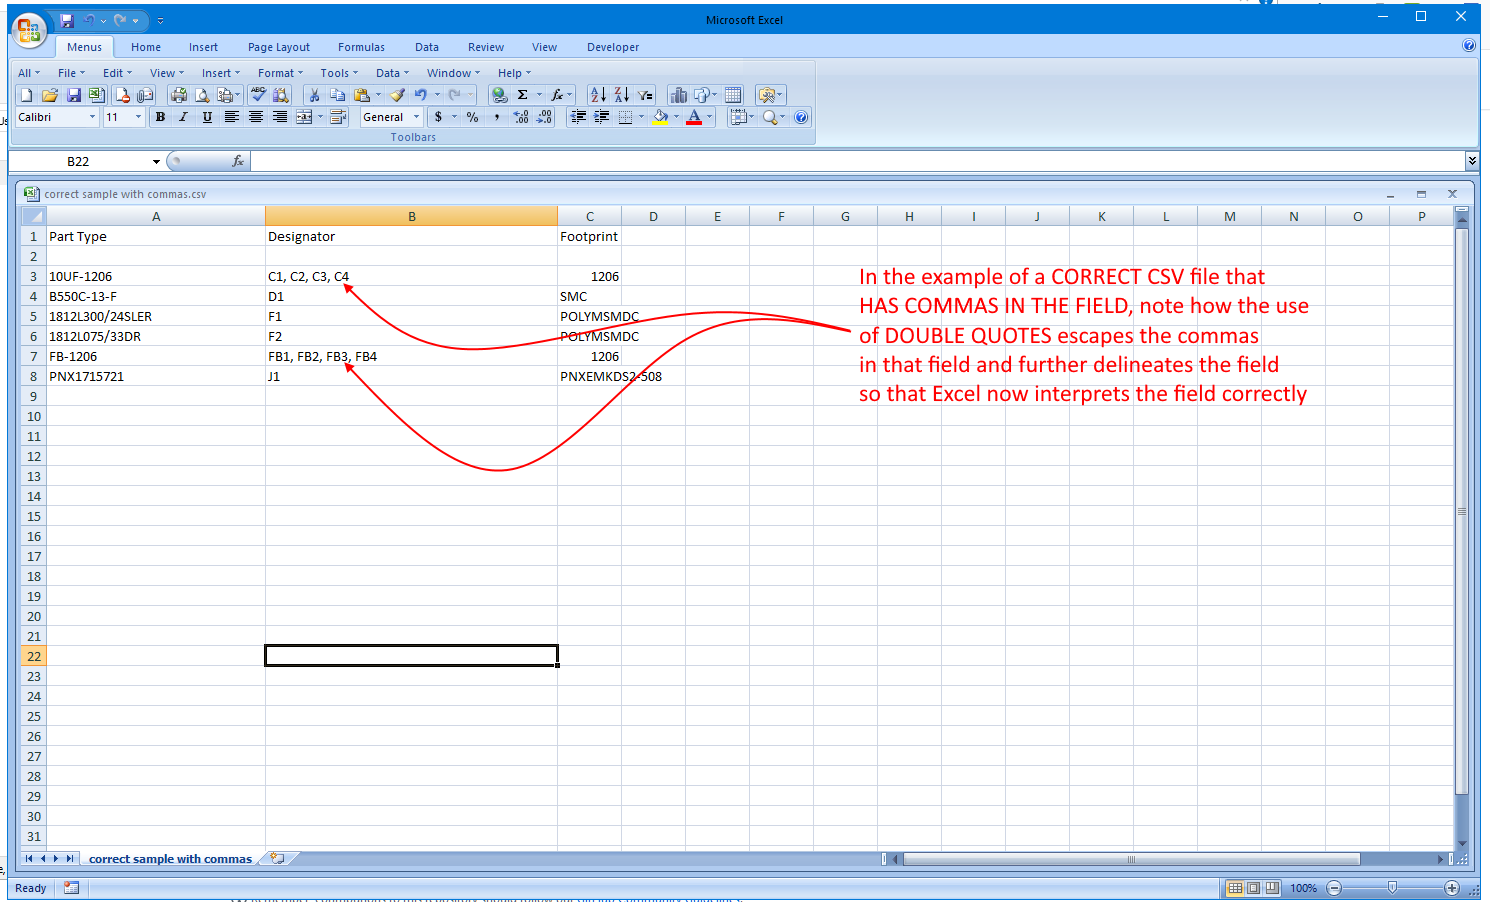Image resolution: width=1490 pixels, height=902 pixels.
Task: Open Print Preview icon
Action: click(202, 95)
